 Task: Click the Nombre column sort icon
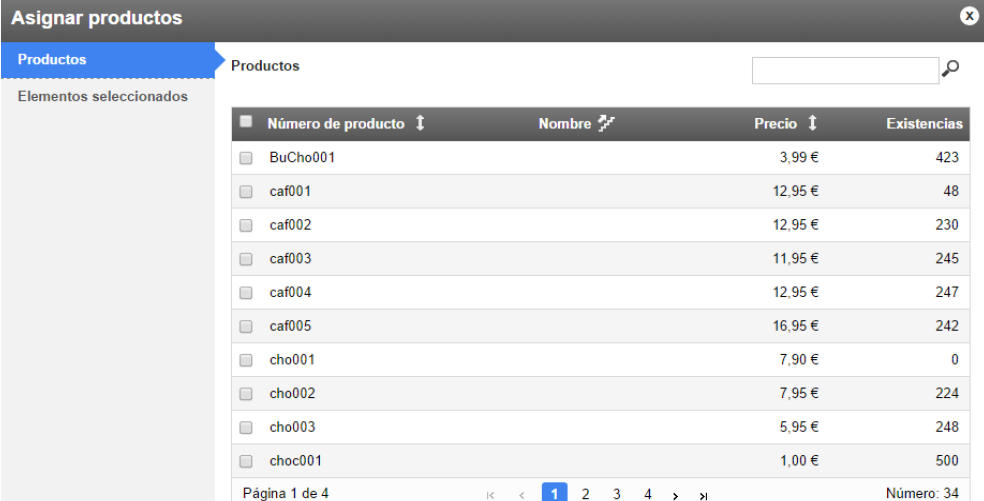pos(606,124)
